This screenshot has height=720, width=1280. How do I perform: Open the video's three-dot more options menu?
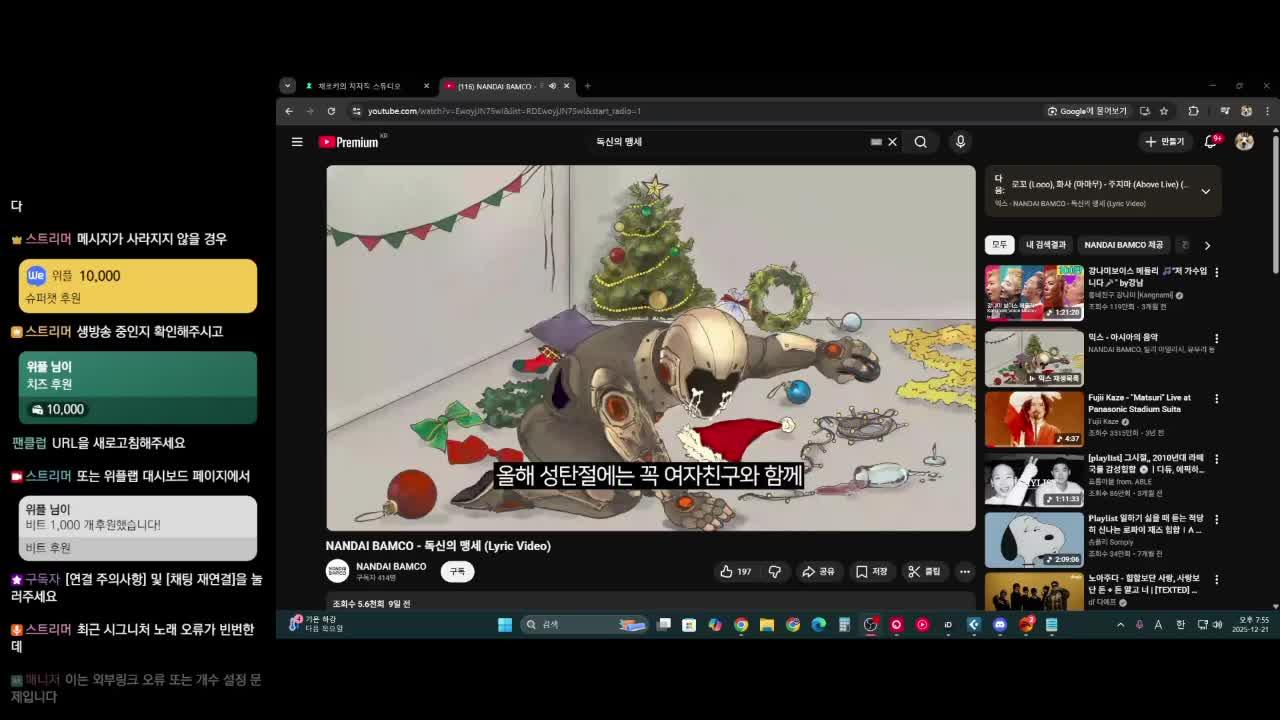click(x=964, y=571)
